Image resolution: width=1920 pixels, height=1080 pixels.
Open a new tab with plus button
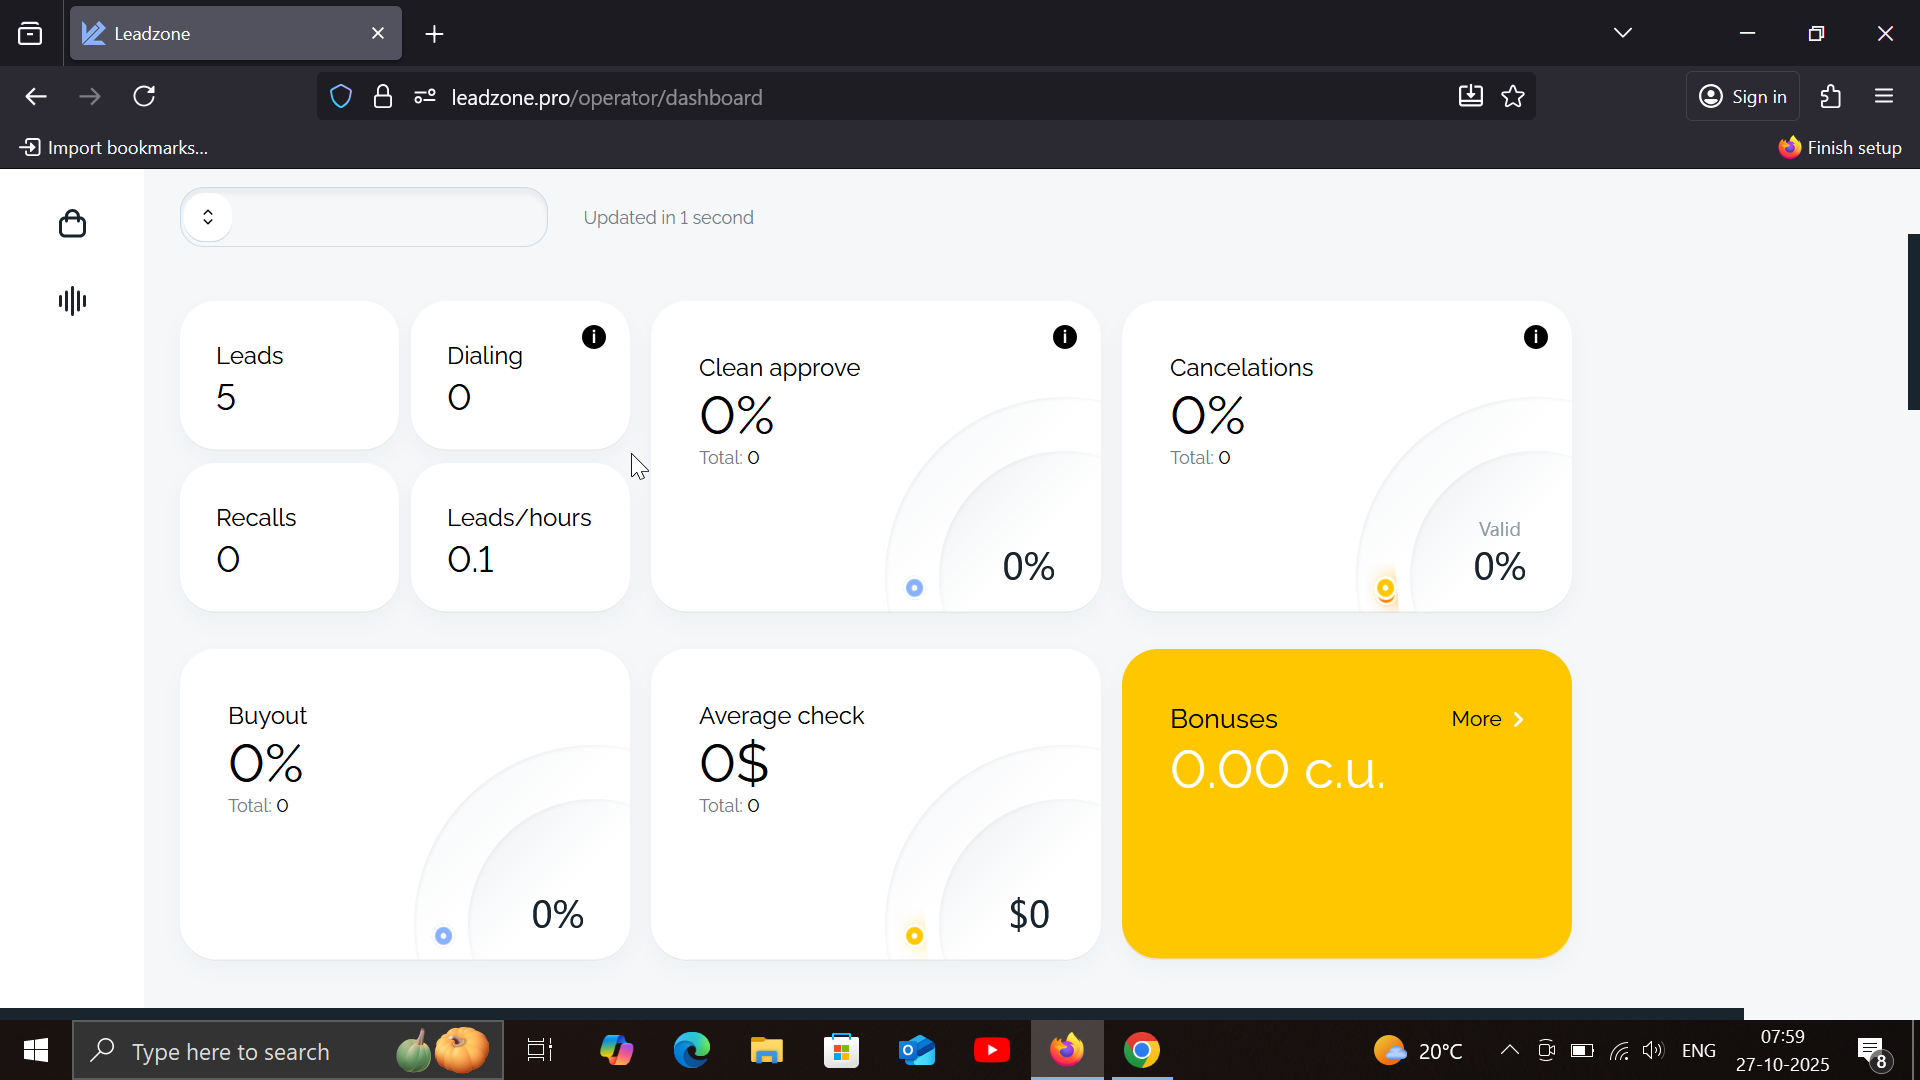(434, 34)
